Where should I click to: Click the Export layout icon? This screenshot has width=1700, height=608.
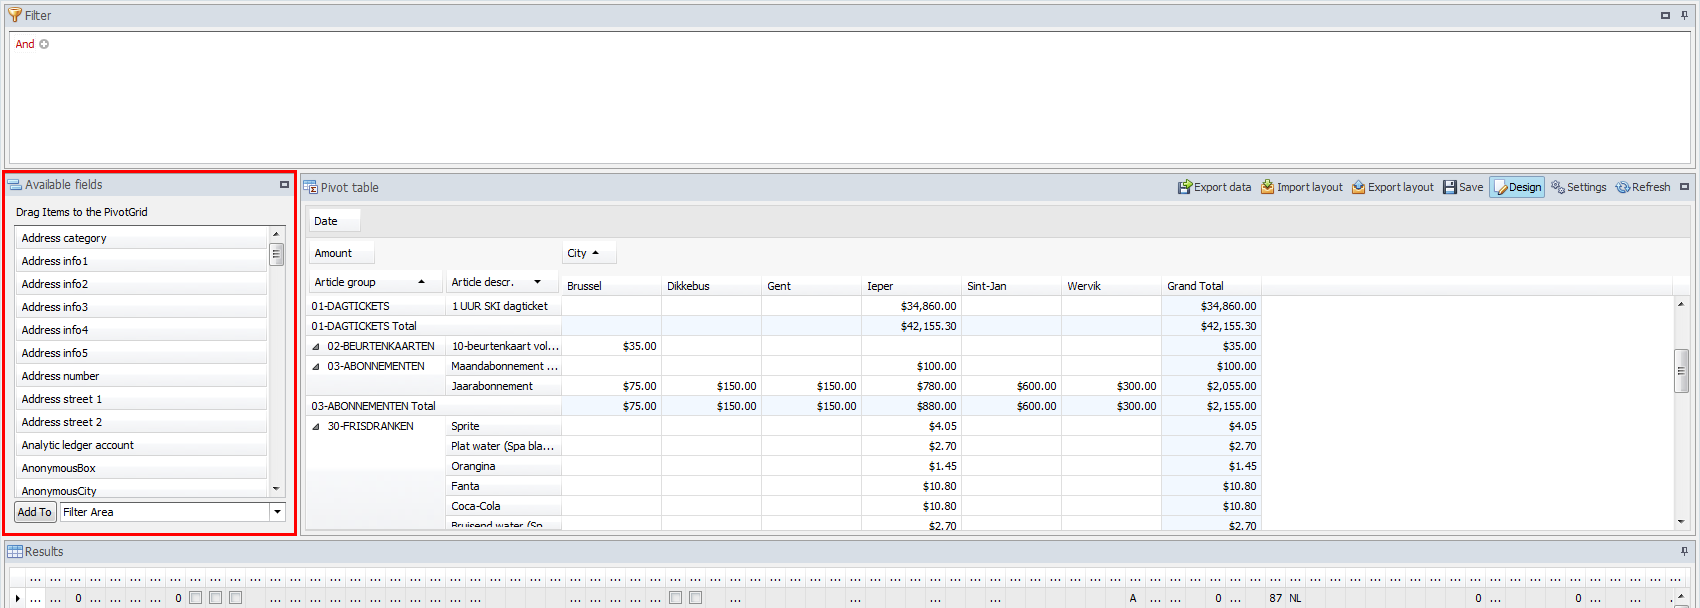1358,187
